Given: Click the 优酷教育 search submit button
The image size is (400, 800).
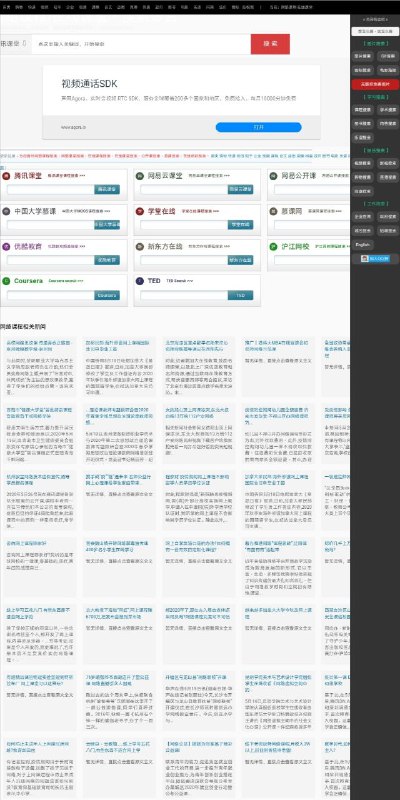Looking at the screenshot, I should [x=107, y=260].
